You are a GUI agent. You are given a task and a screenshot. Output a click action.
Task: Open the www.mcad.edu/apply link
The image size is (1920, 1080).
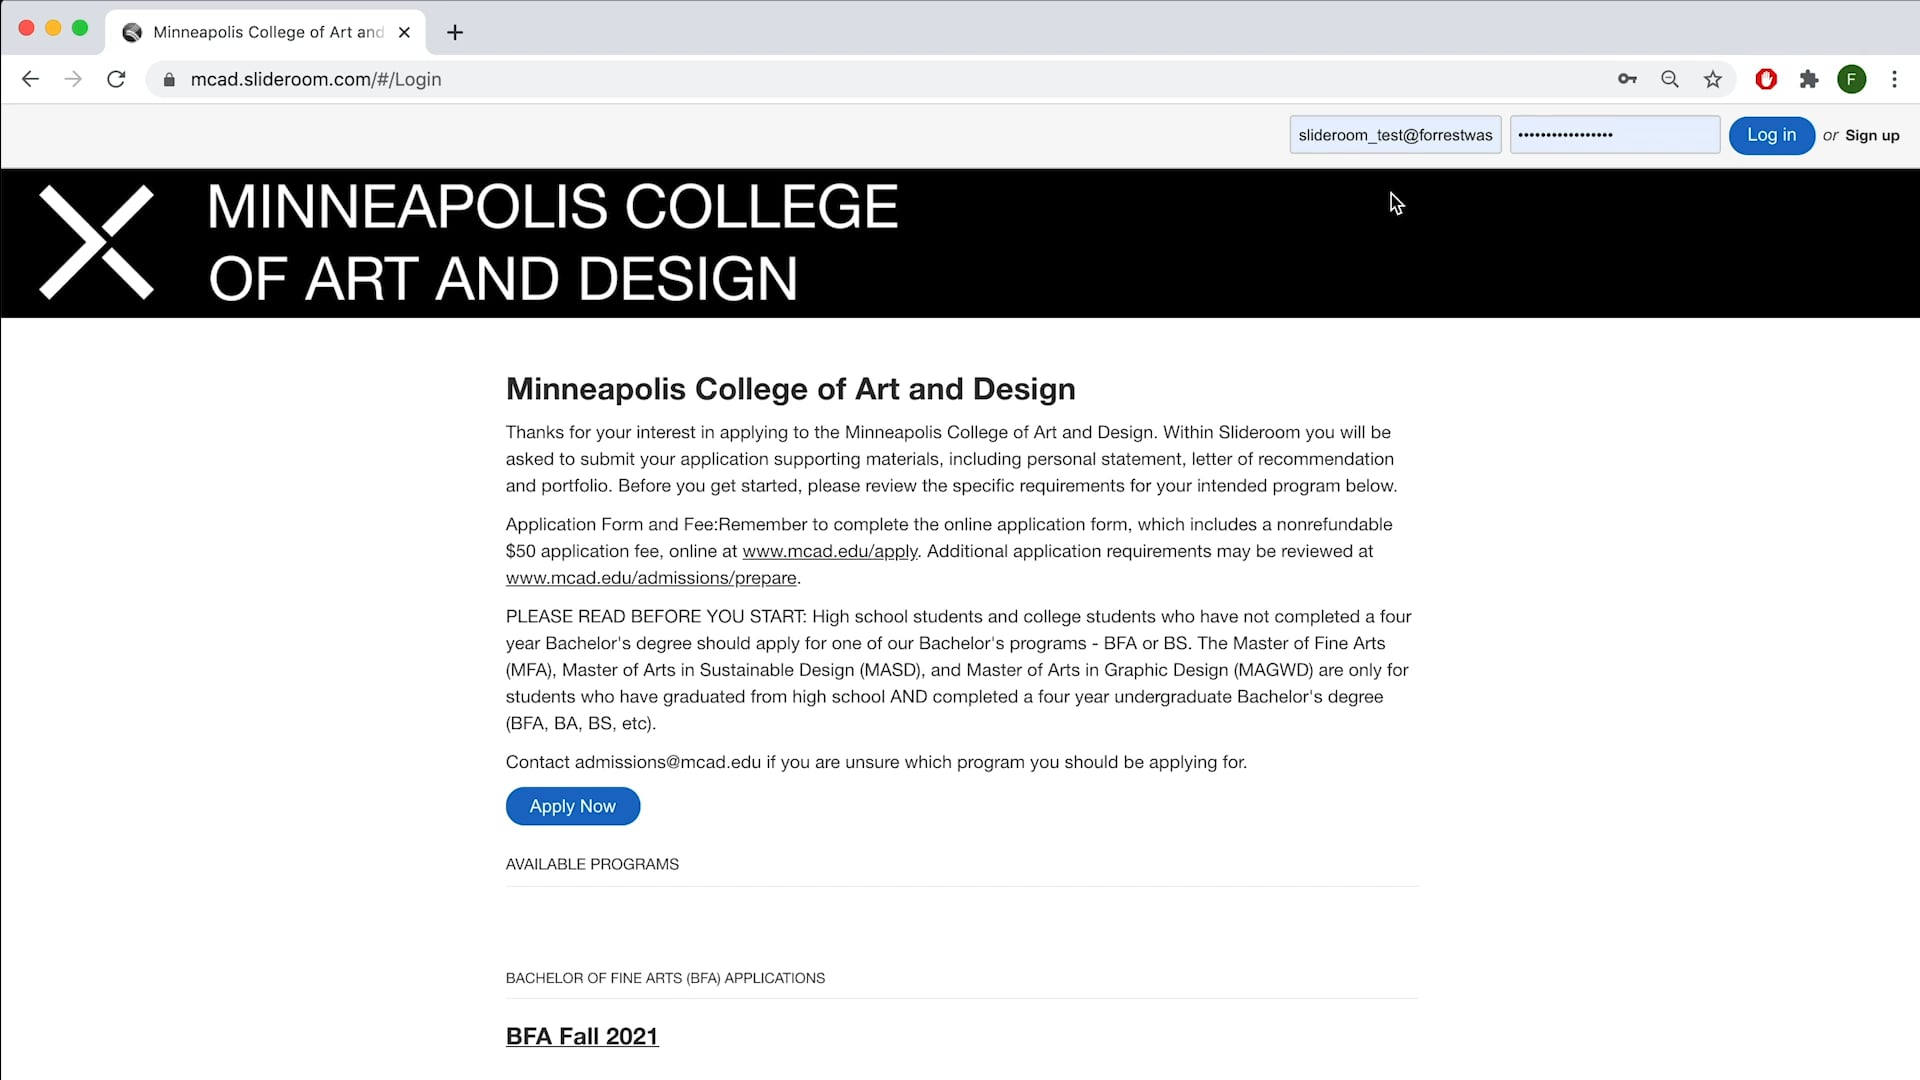point(829,551)
